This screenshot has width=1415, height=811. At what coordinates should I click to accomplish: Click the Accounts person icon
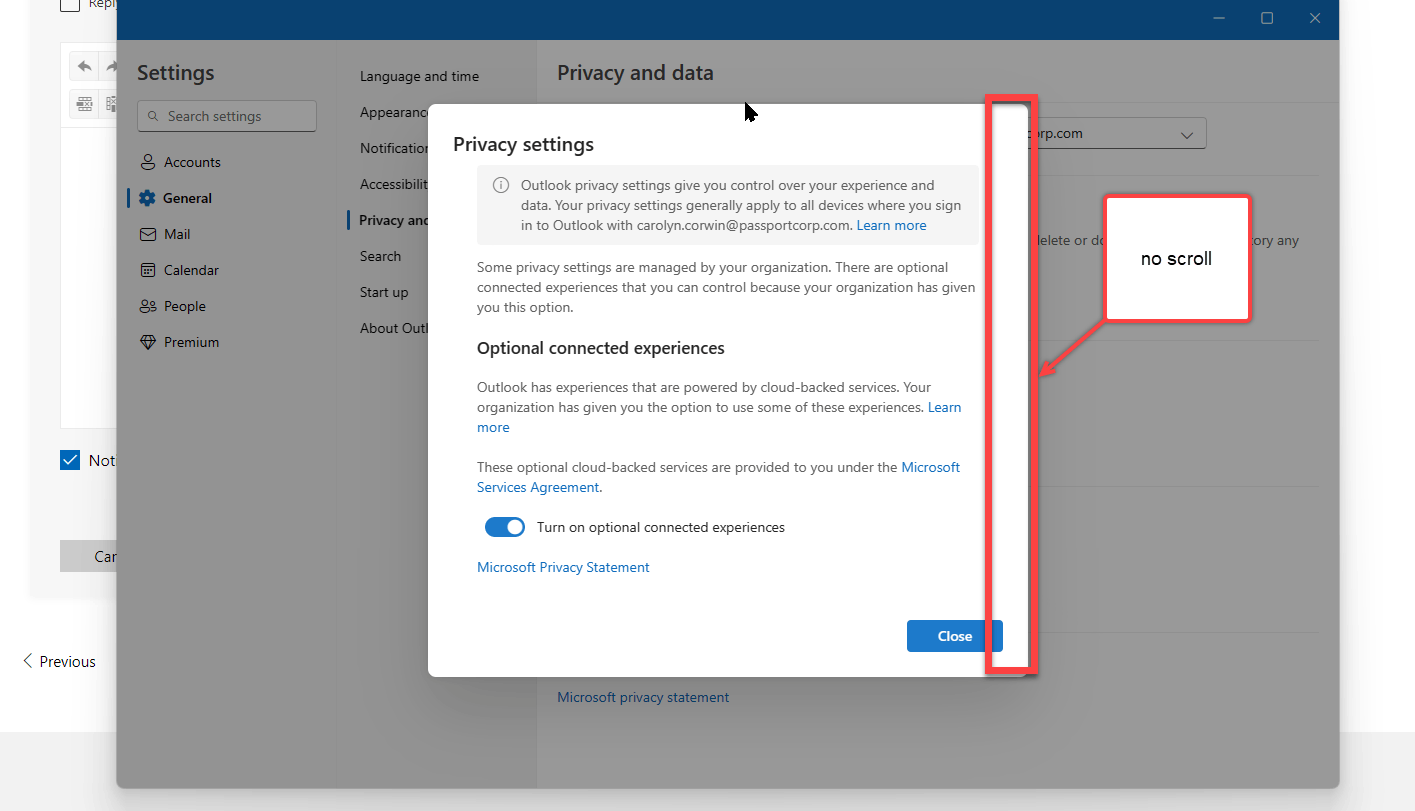tap(148, 162)
